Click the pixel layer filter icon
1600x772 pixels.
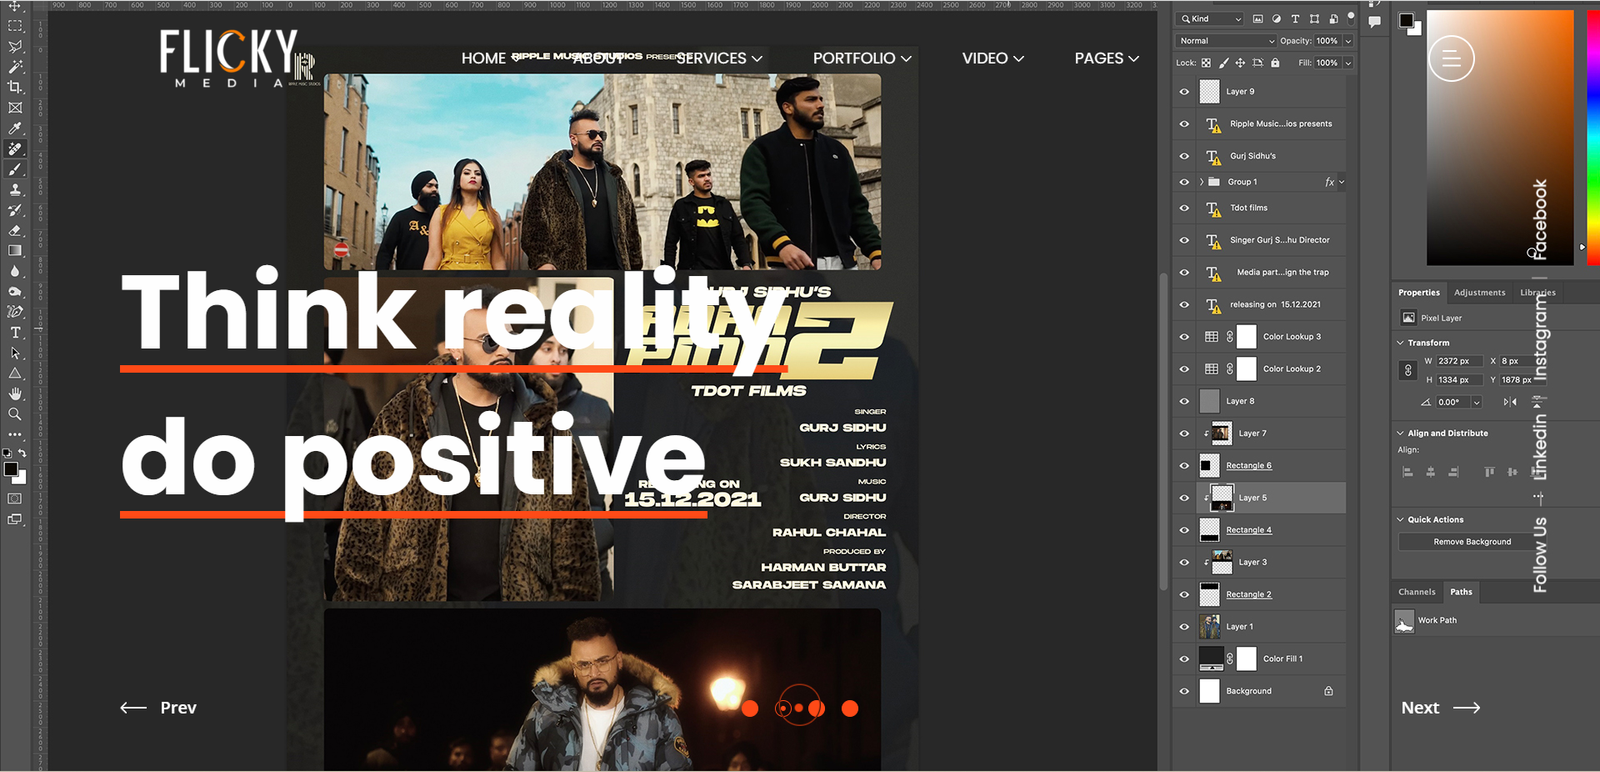point(1258,19)
